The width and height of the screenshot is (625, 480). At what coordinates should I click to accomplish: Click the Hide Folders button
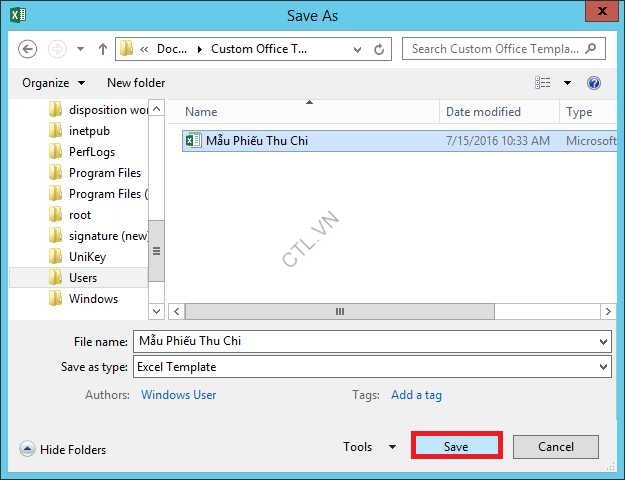63,449
